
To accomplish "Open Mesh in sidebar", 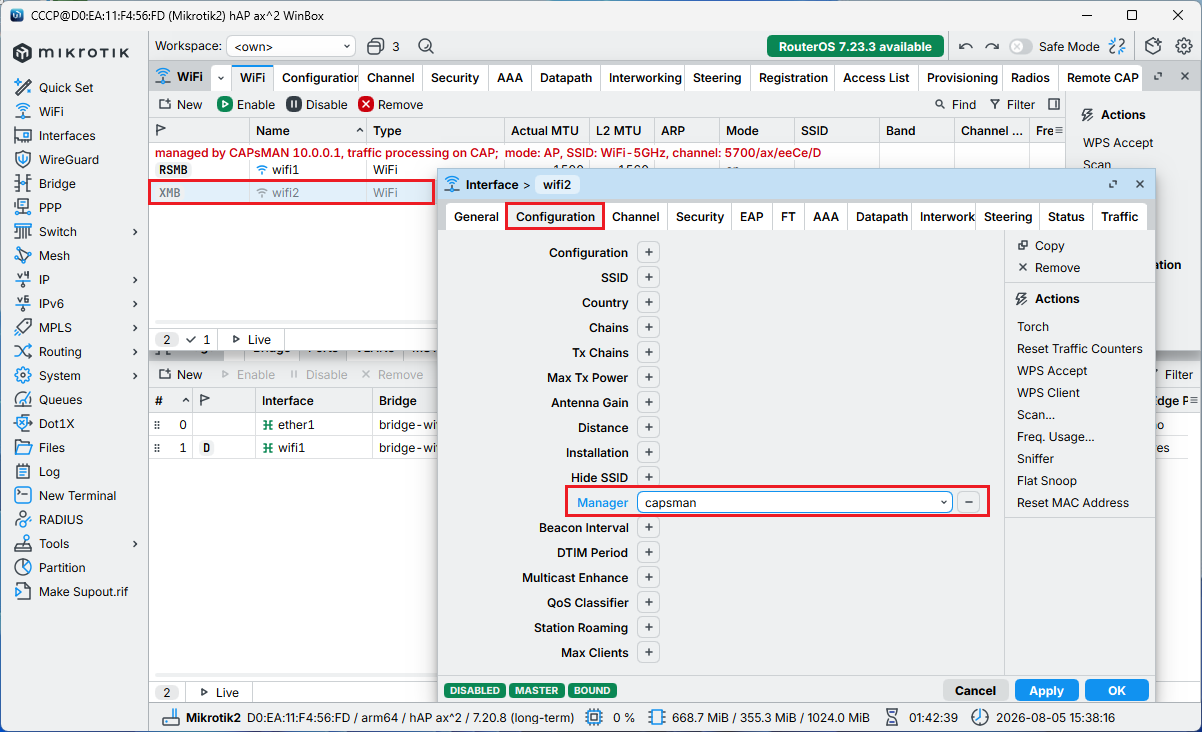I will point(54,255).
